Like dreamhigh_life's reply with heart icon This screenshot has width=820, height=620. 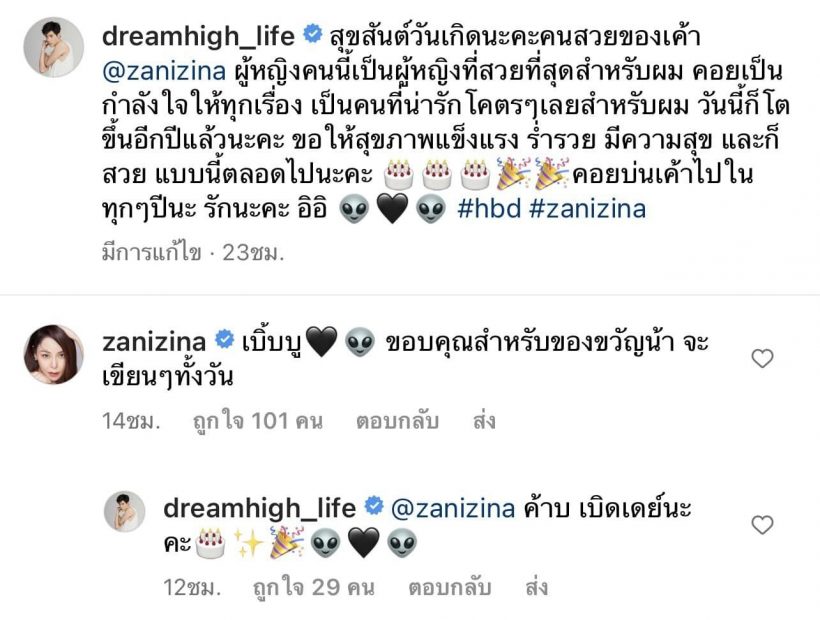[762, 525]
